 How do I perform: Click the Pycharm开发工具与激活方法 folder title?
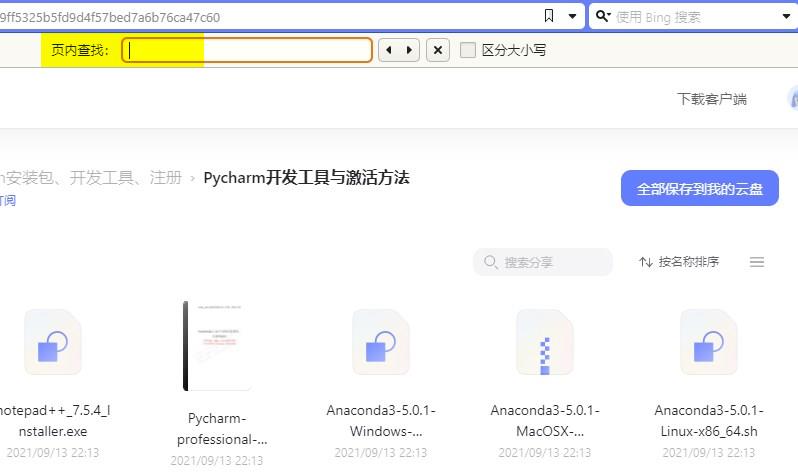coord(306,178)
